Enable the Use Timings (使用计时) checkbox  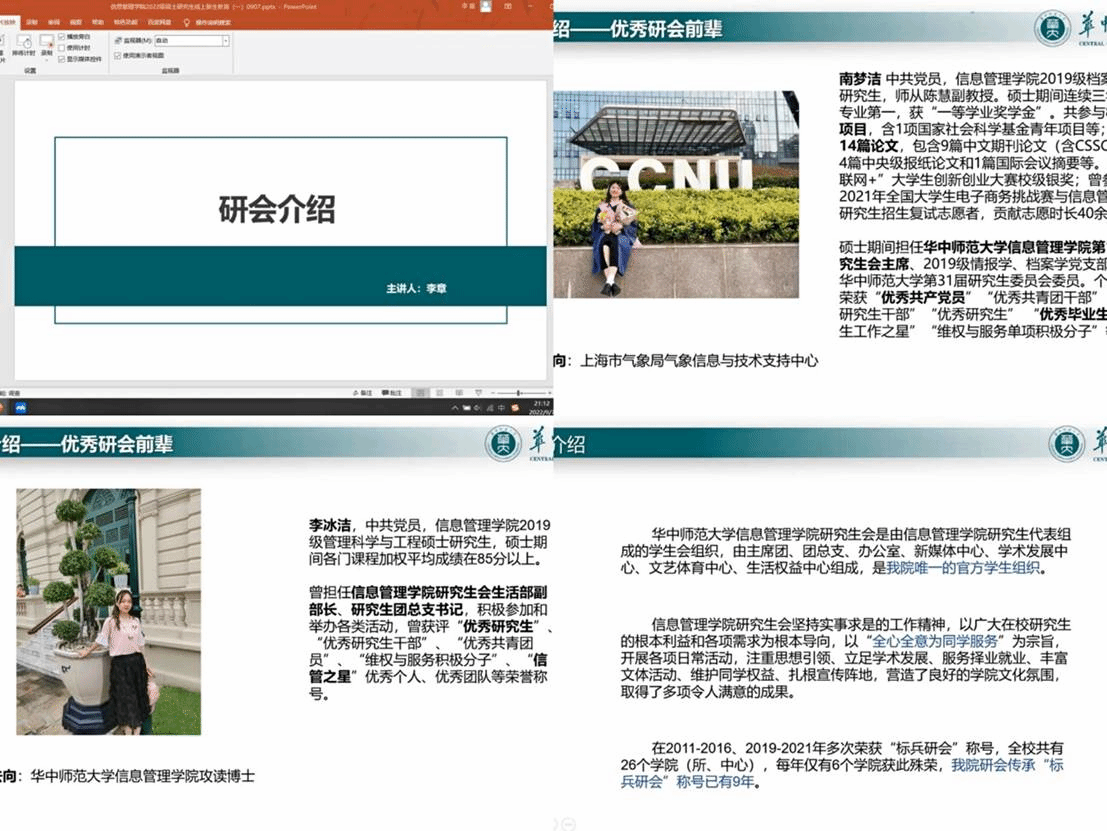(62, 48)
